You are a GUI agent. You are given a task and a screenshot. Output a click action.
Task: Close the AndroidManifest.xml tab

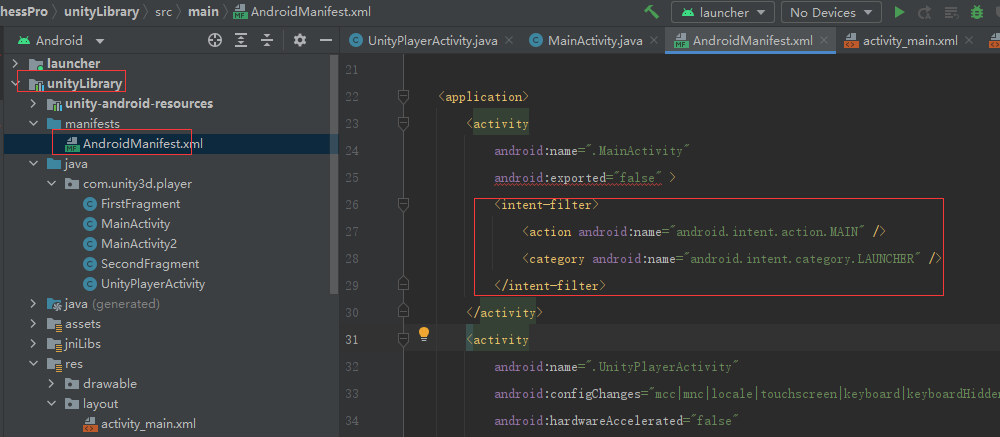825,40
